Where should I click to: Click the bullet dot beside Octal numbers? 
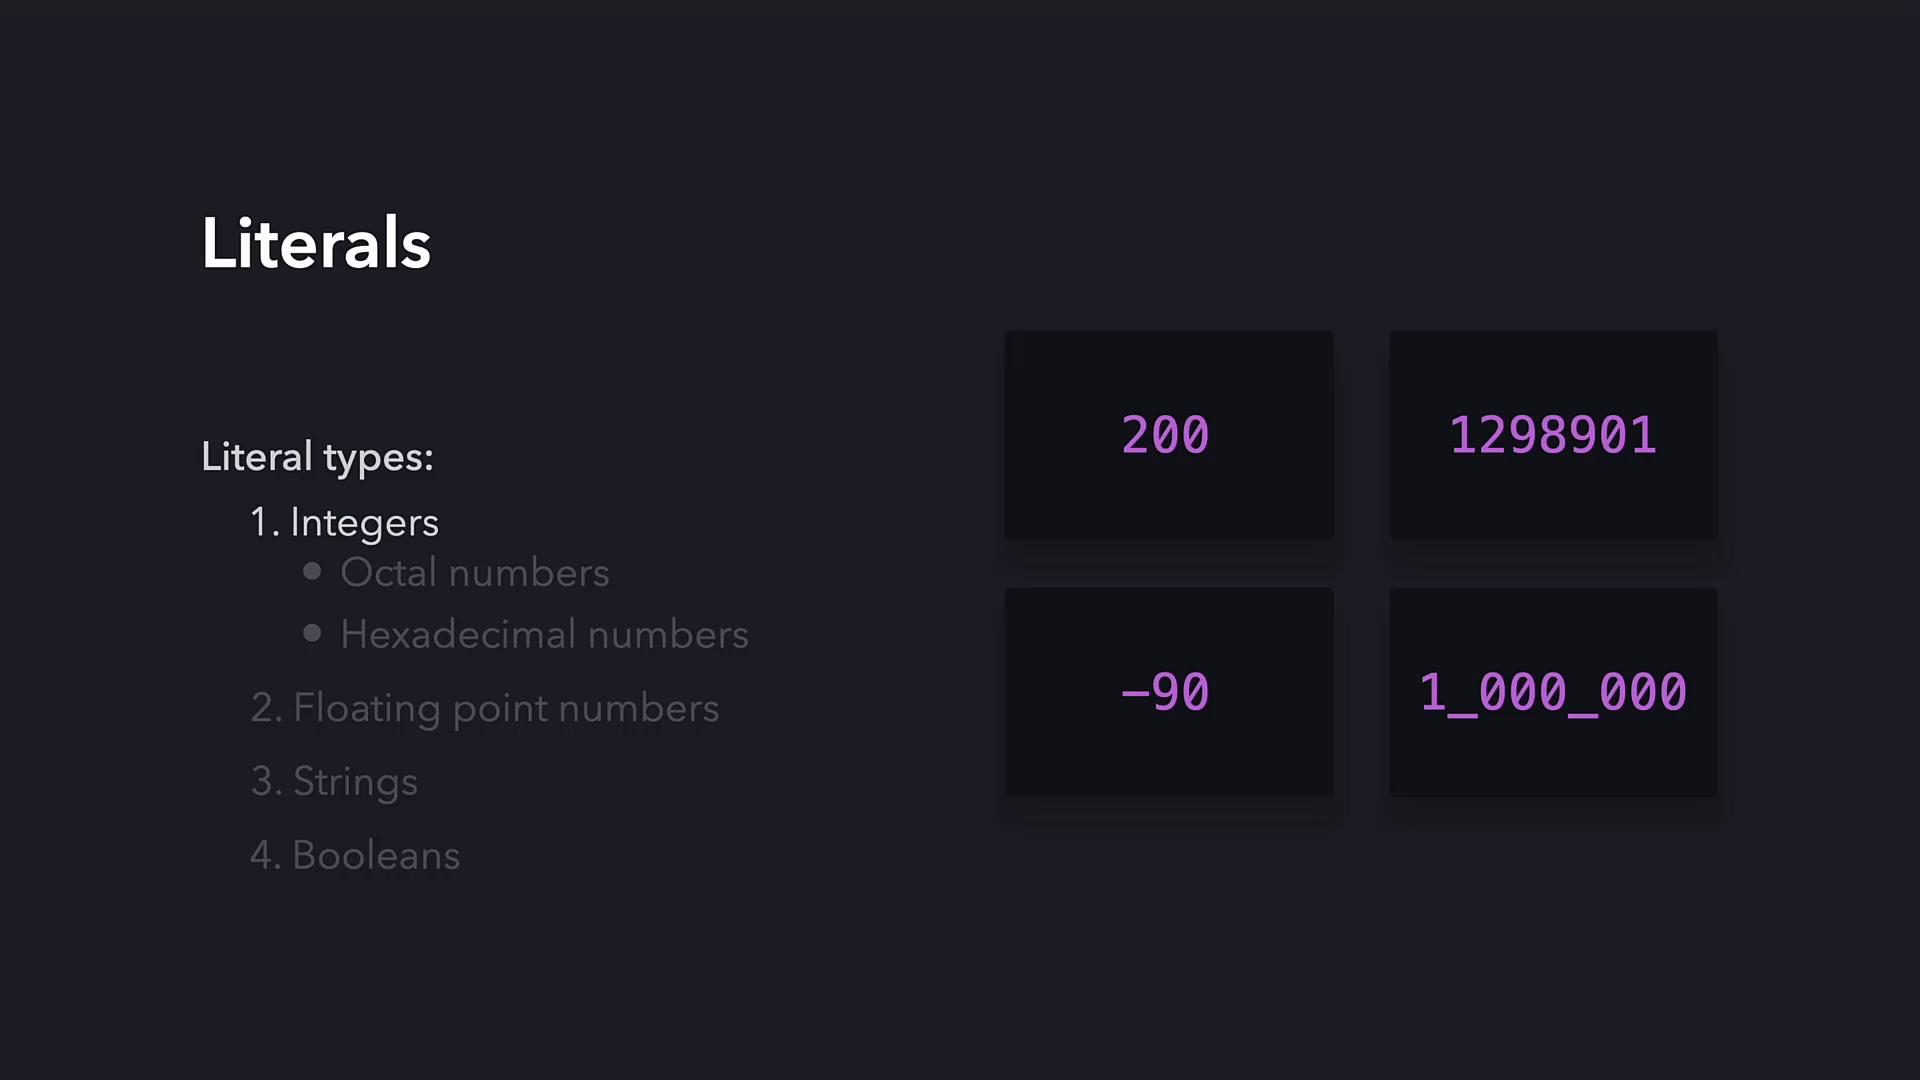[x=312, y=571]
